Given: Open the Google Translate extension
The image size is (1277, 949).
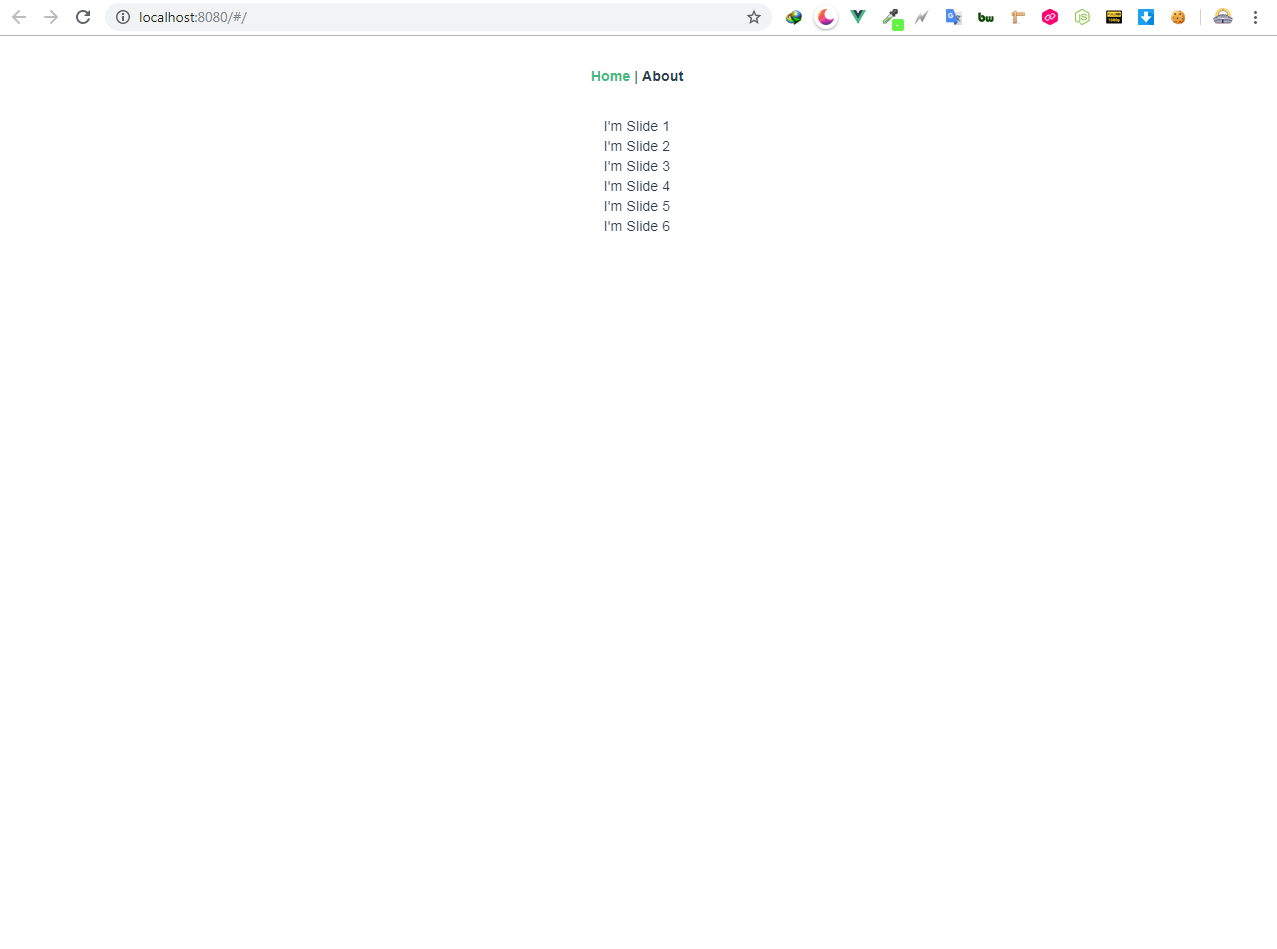Looking at the screenshot, I should tap(953, 17).
